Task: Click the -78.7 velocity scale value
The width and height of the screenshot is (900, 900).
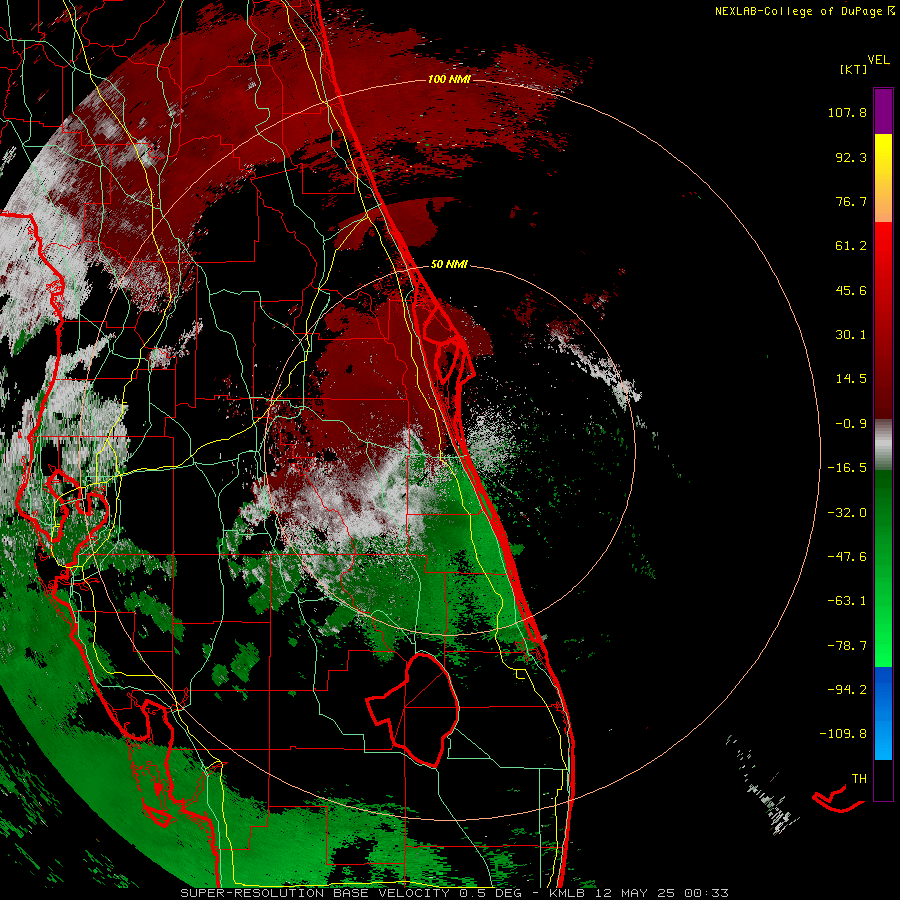Action: point(847,646)
